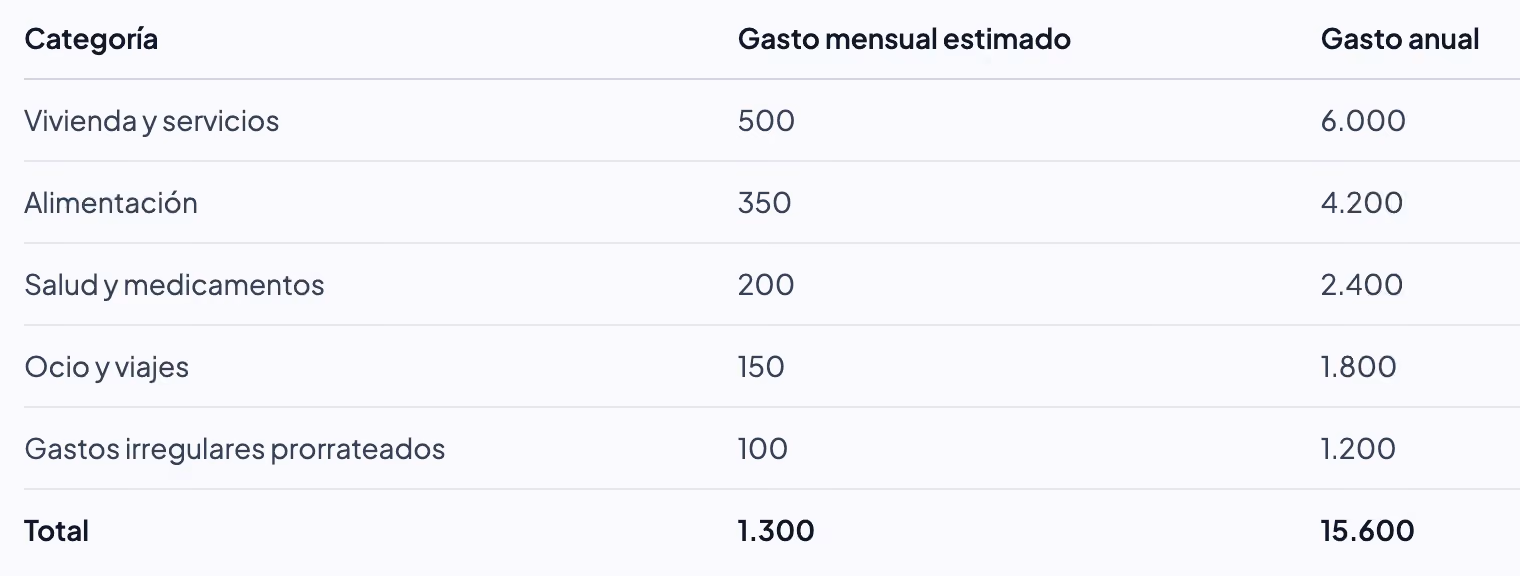Click the Gasto anual column header

tap(1400, 39)
